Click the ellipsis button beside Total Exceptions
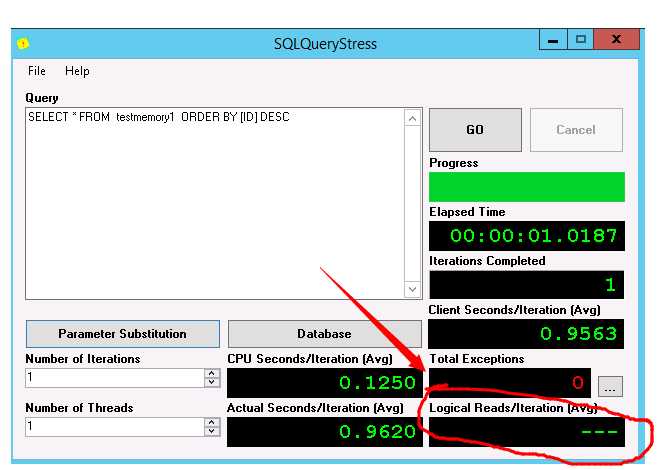Screen dimensions: 657x470 pyautogui.click(x=610, y=386)
